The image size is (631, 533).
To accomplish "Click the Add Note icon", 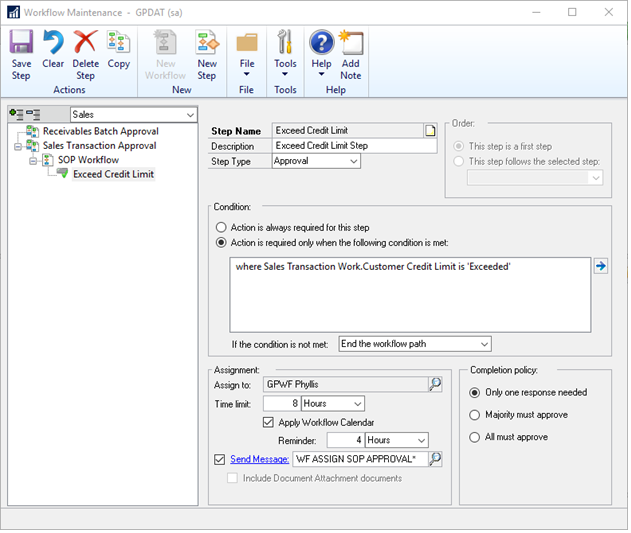I will (350, 44).
